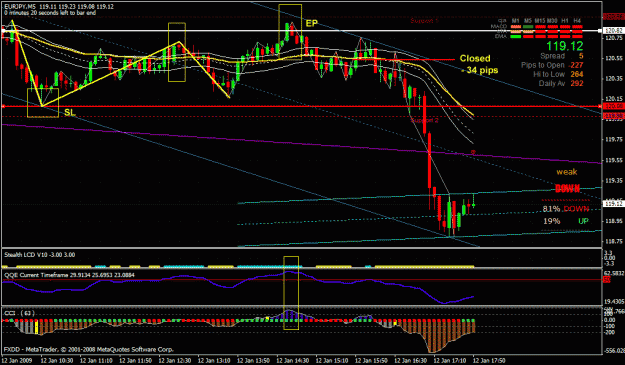This screenshot has width=625, height=365.
Task: Click the '19%' up probability value
Action: tap(552, 221)
